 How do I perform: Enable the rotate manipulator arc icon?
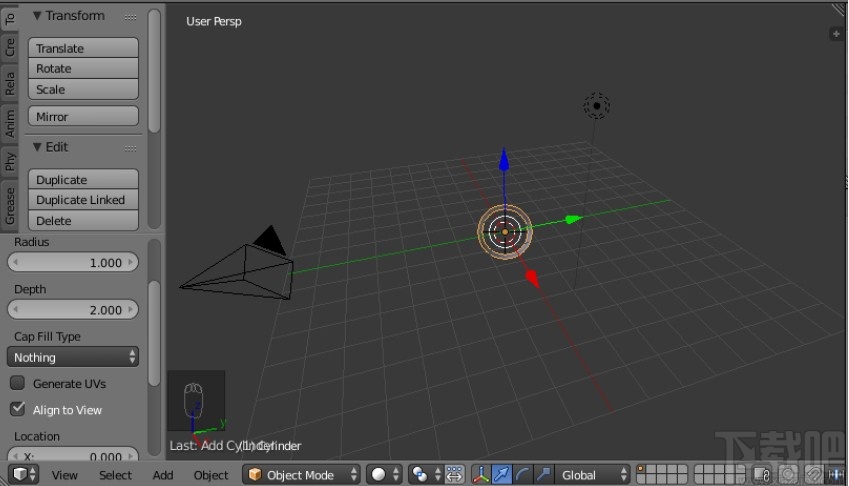[x=523, y=475]
